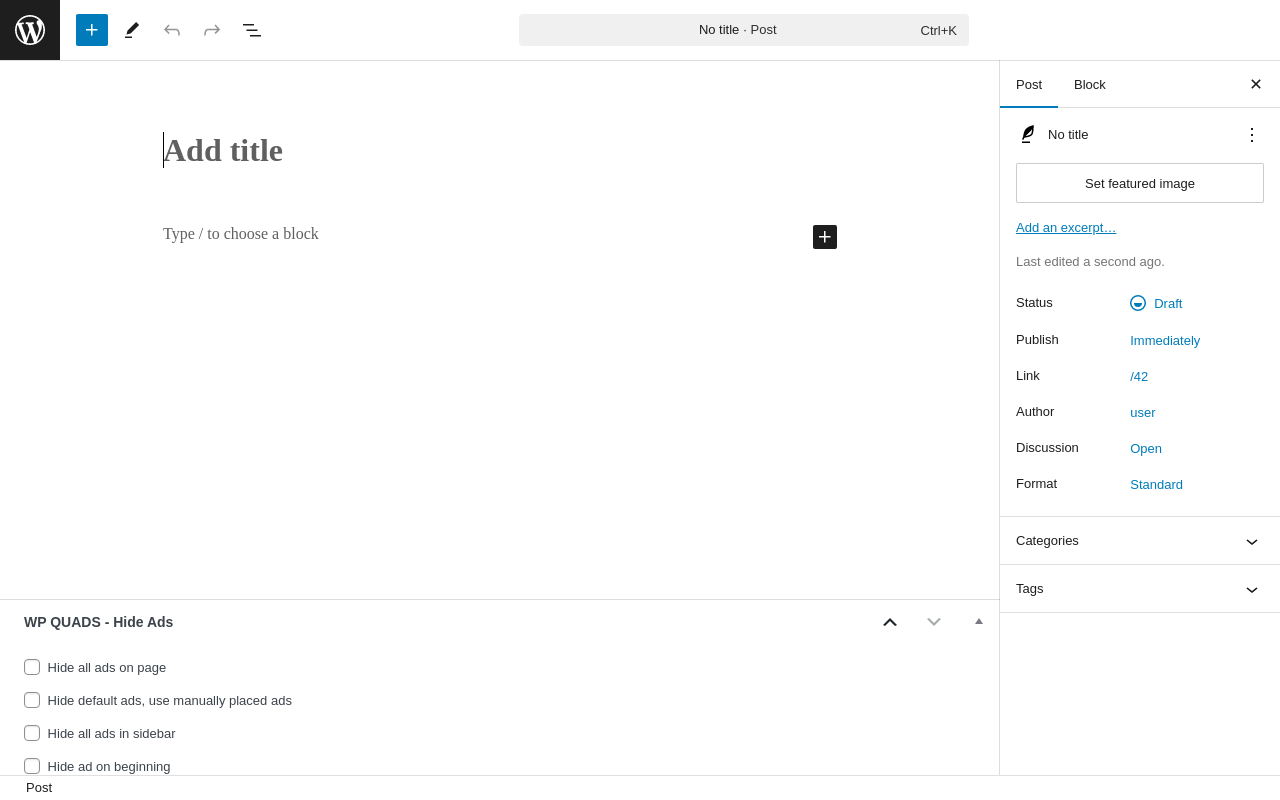This screenshot has height=800, width=1280.
Task: Close the settings sidebar
Action: [1255, 84]
